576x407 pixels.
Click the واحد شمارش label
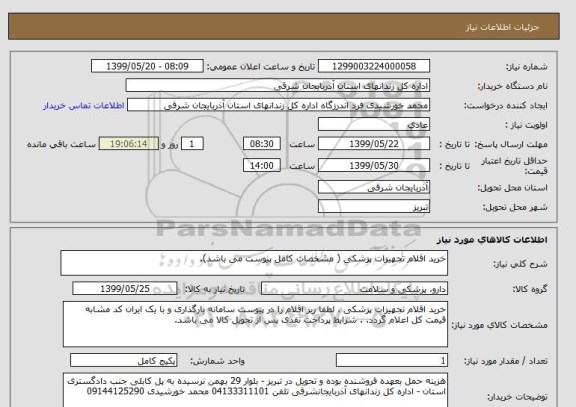(x=217, y=361)
